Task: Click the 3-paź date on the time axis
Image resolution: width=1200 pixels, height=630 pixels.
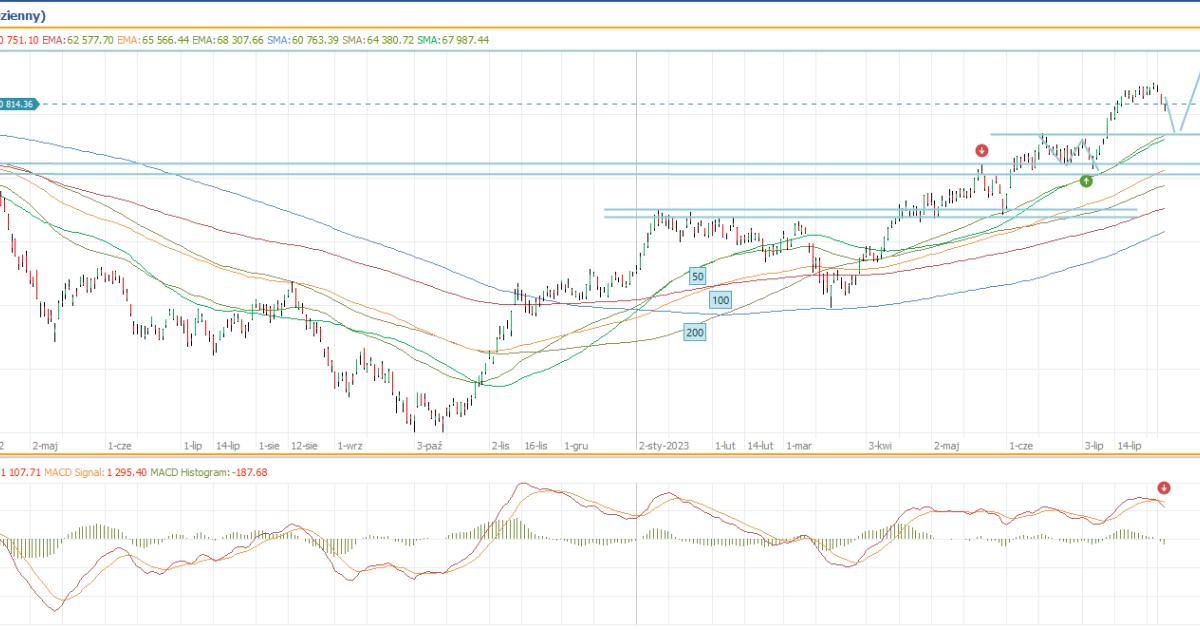Action: tap(429, 446)
